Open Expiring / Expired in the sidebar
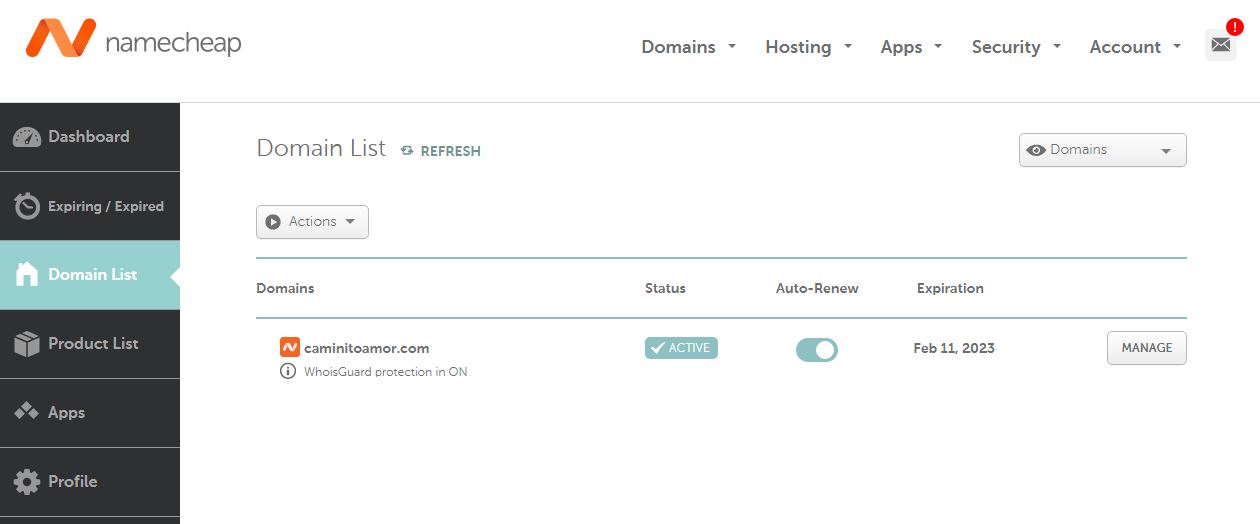This screenshot has width=1260, height=524. coord(90,206)
